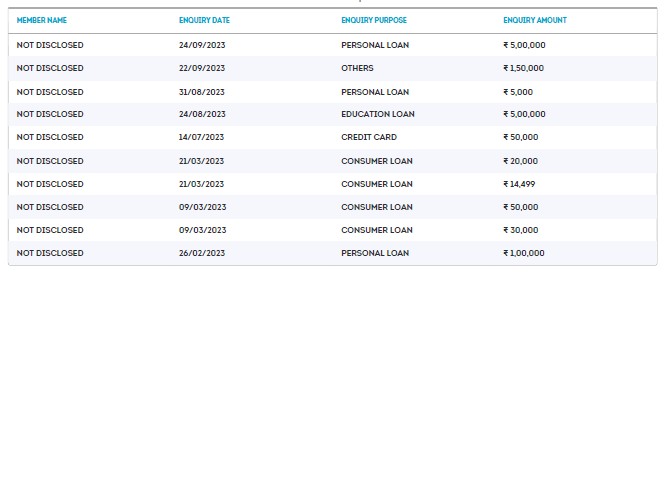This screenshot has height=492, width=668.
Task: Click the Member Name column header
Action: (42, 20)
